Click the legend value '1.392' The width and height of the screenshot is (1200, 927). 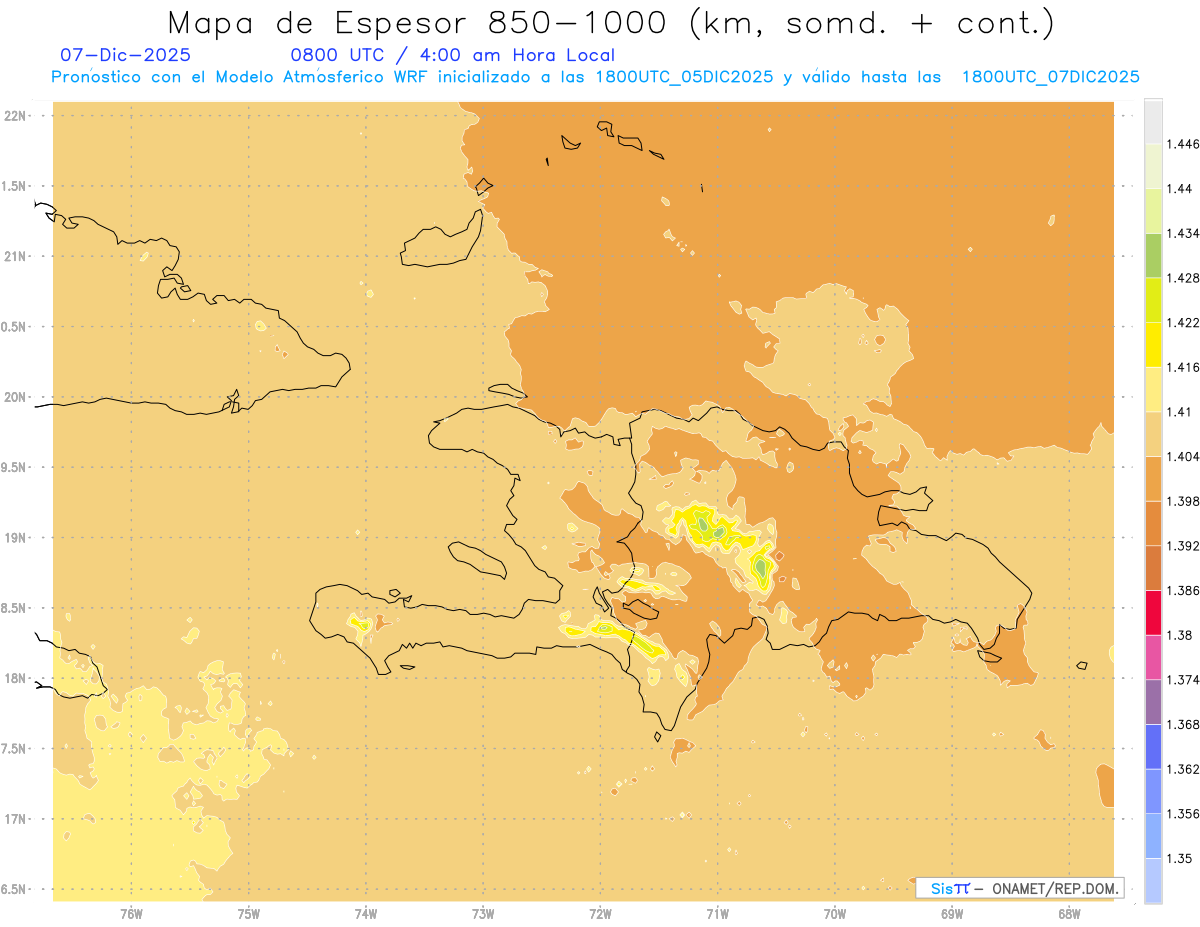point(1184,546)
